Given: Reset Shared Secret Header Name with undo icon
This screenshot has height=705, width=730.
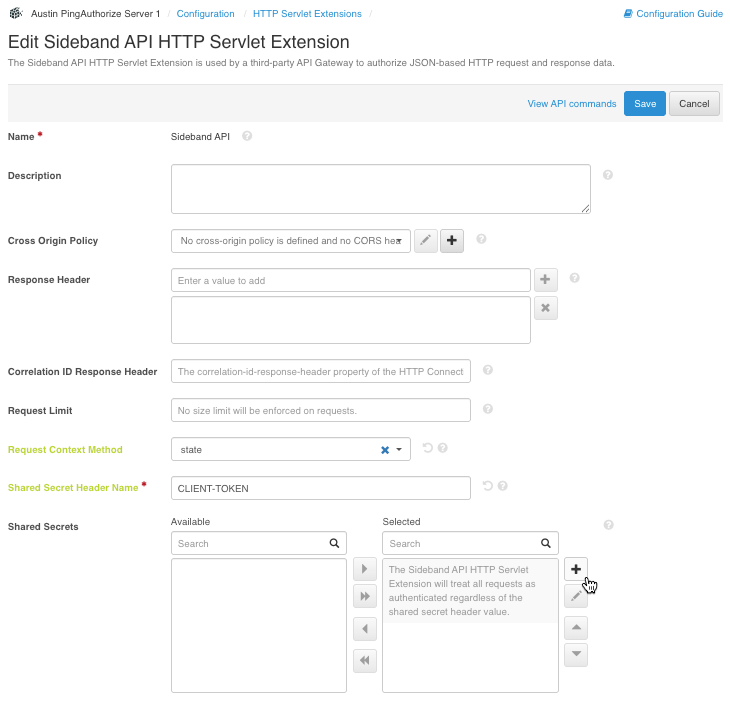Looking at the screenshot, I should pyautogui.click(x=488, y=486).
